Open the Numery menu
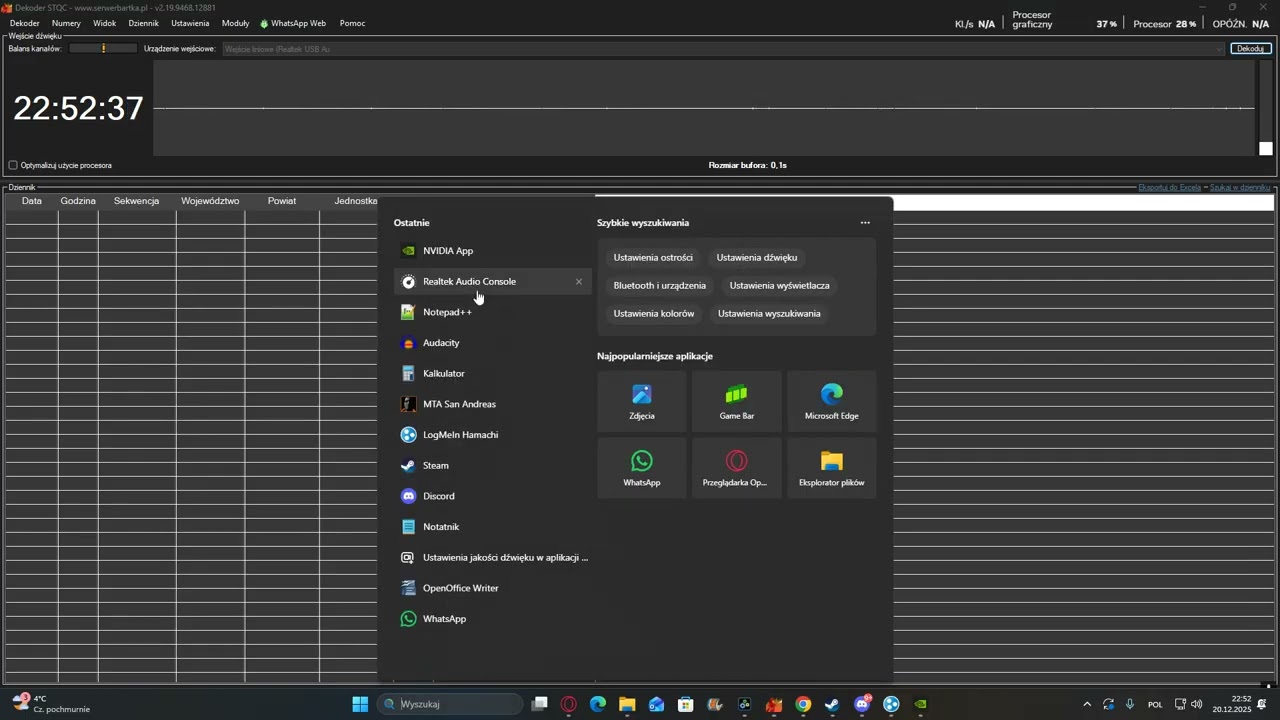 [x=66, y=23]
